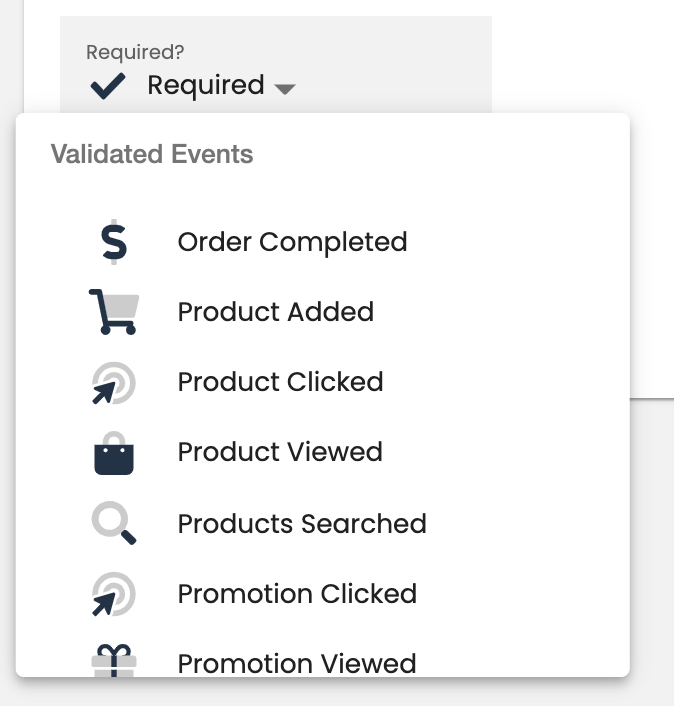Click the cursor target icon beside Product Clicked
674x706 pixels.
[x=113, y=382]
